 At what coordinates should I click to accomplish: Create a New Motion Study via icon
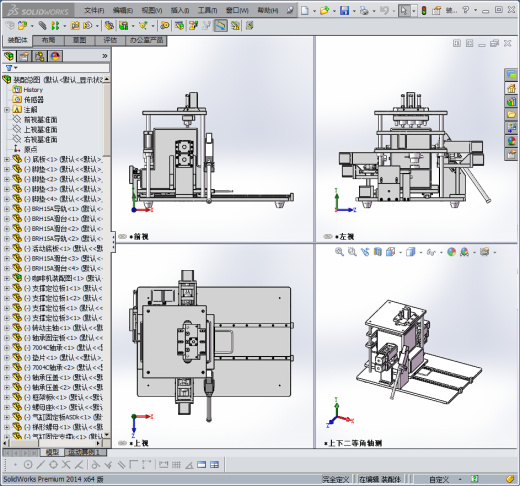click(164, 25)
